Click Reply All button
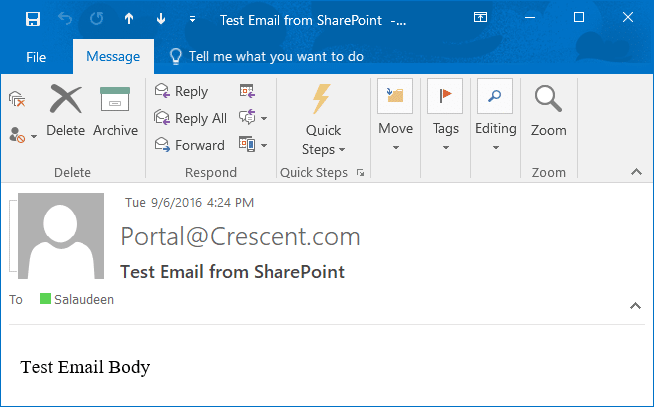The height and width of the screenshot is (413, 661). point(190,118)
